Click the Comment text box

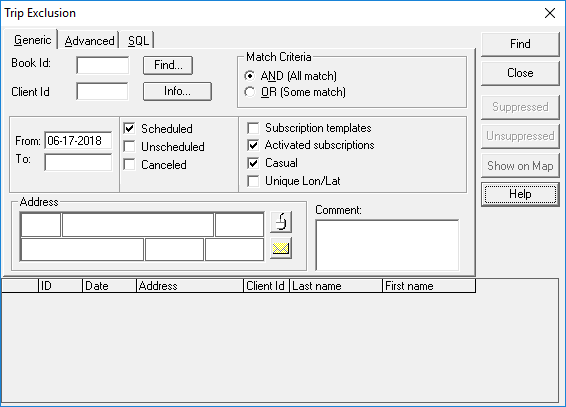387,245
